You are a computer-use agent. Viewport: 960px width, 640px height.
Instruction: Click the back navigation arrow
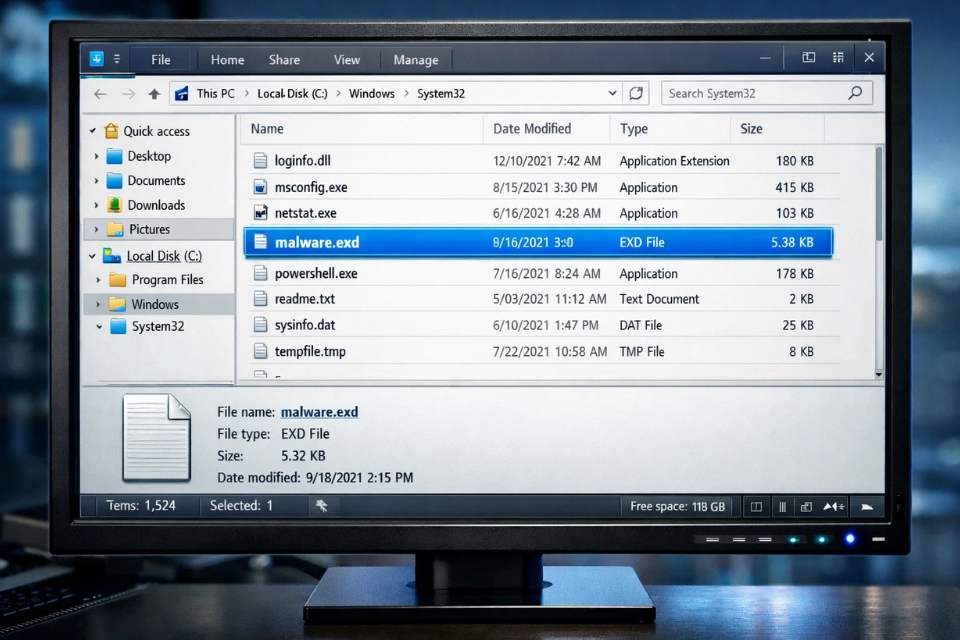pos(99,92)
